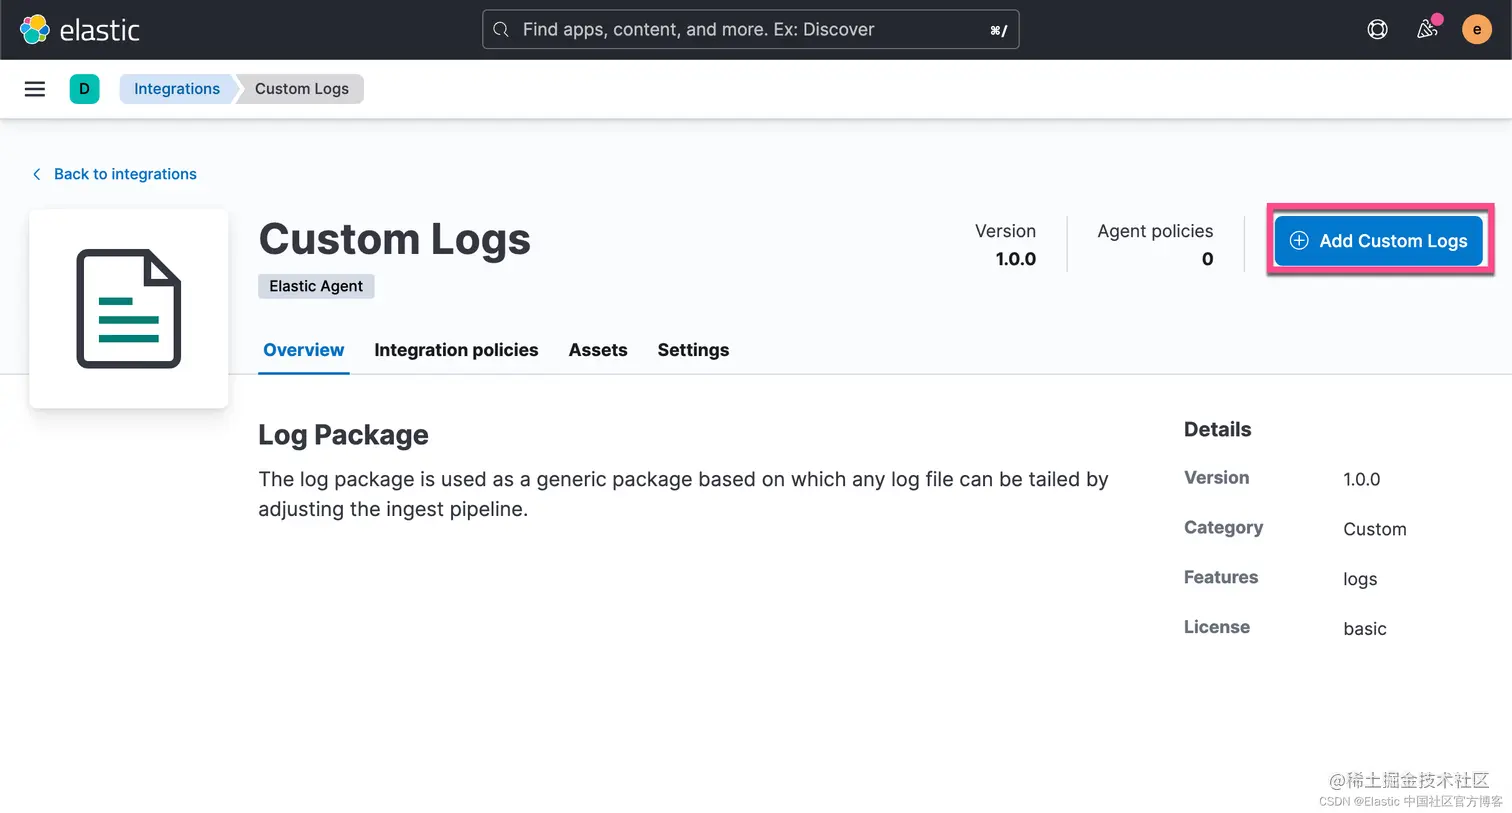Open the help menu lifebuoy icon
The height and width of the screenshot is (813, 1512).
(1377, 30)
